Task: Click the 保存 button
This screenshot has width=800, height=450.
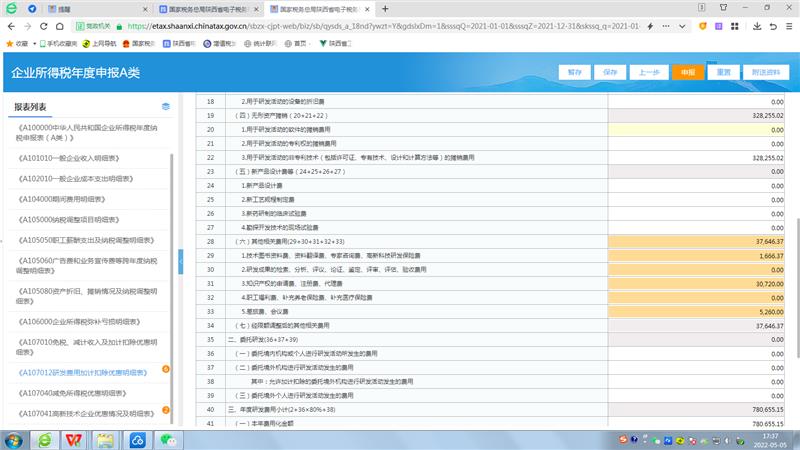Action: pyautogui.click(x=611, y=72)
